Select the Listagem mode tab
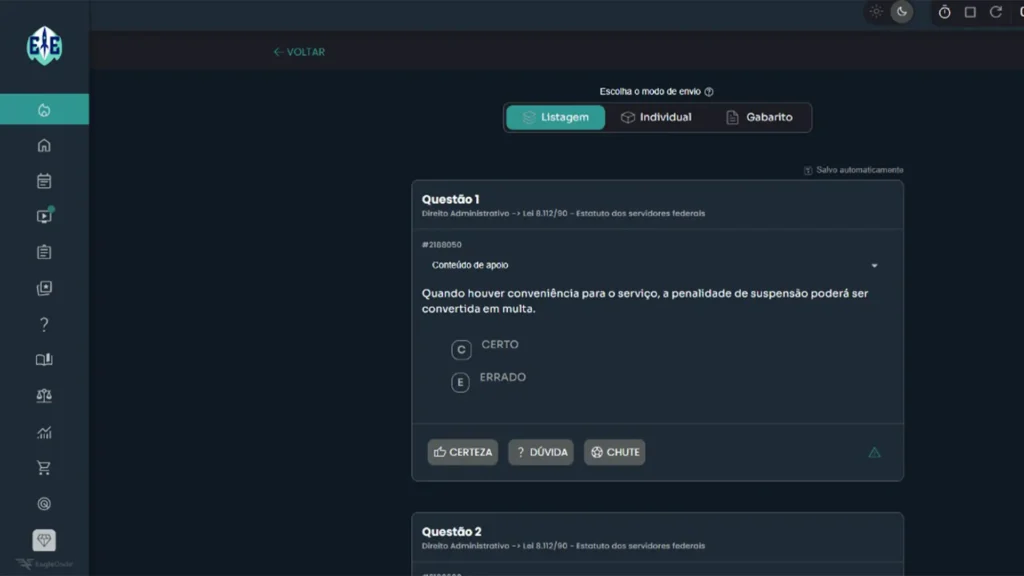This screenshot has height=576, width=1024. pos(555,117)
